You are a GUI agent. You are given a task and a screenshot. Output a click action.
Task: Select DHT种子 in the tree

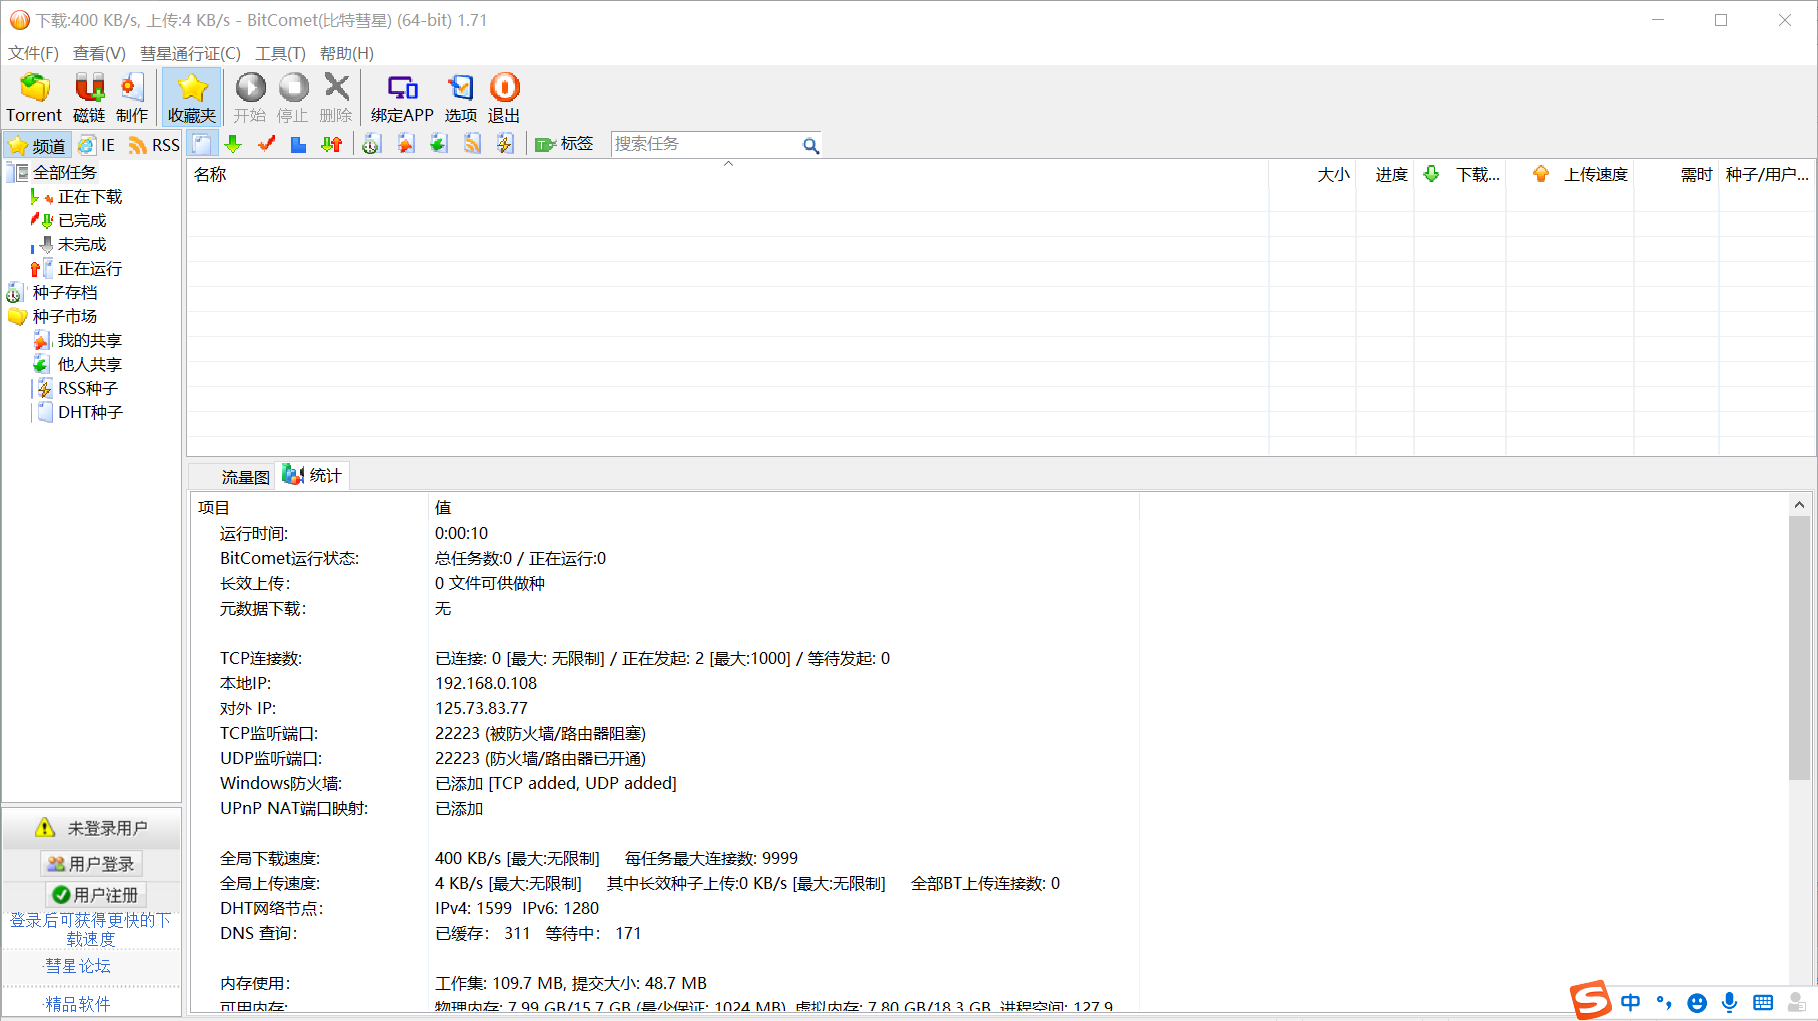pos(90,413)
